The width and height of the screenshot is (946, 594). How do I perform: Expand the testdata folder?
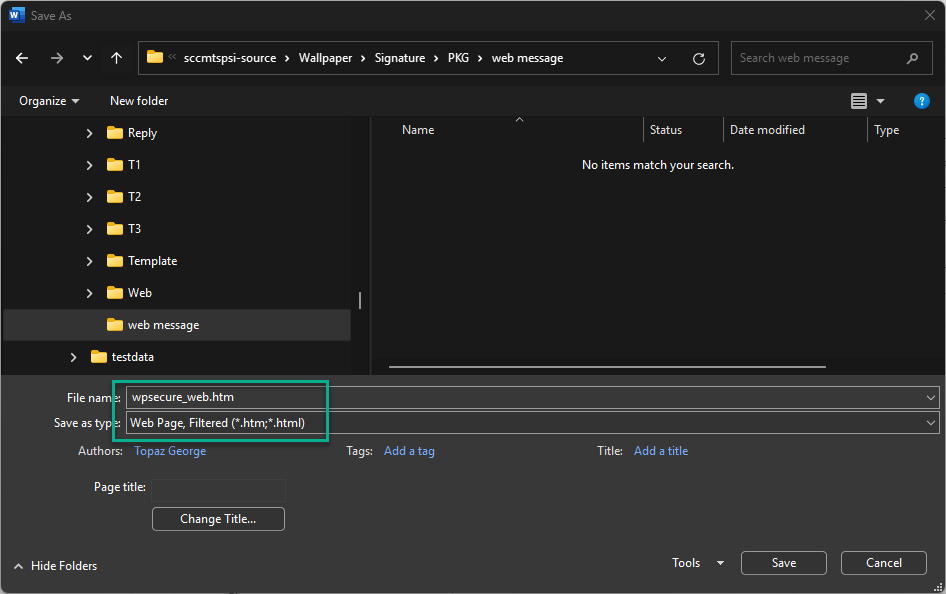(73, 357)
